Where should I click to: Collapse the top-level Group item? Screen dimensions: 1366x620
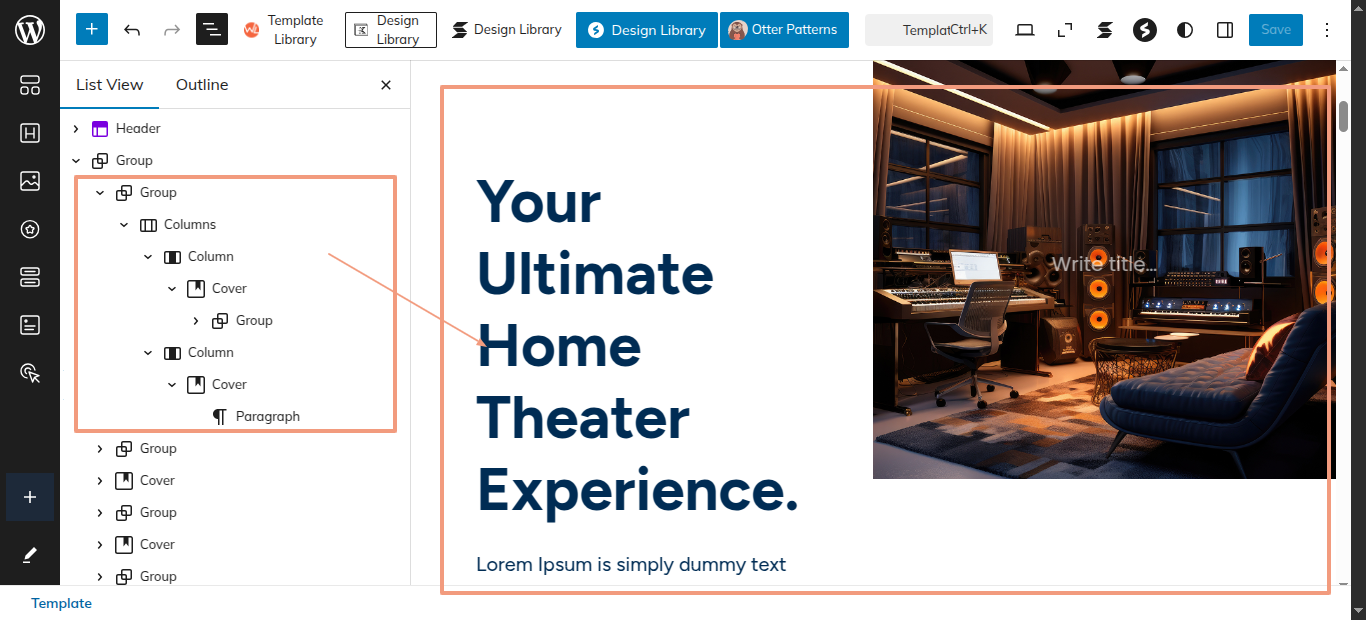click(76, 161)
